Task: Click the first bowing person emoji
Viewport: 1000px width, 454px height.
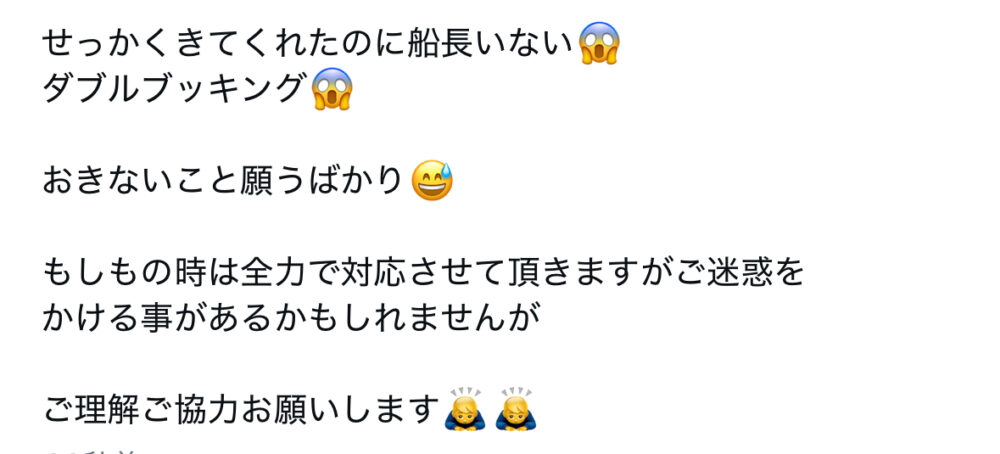Action: pyautogui.click(x=465, y=409)
